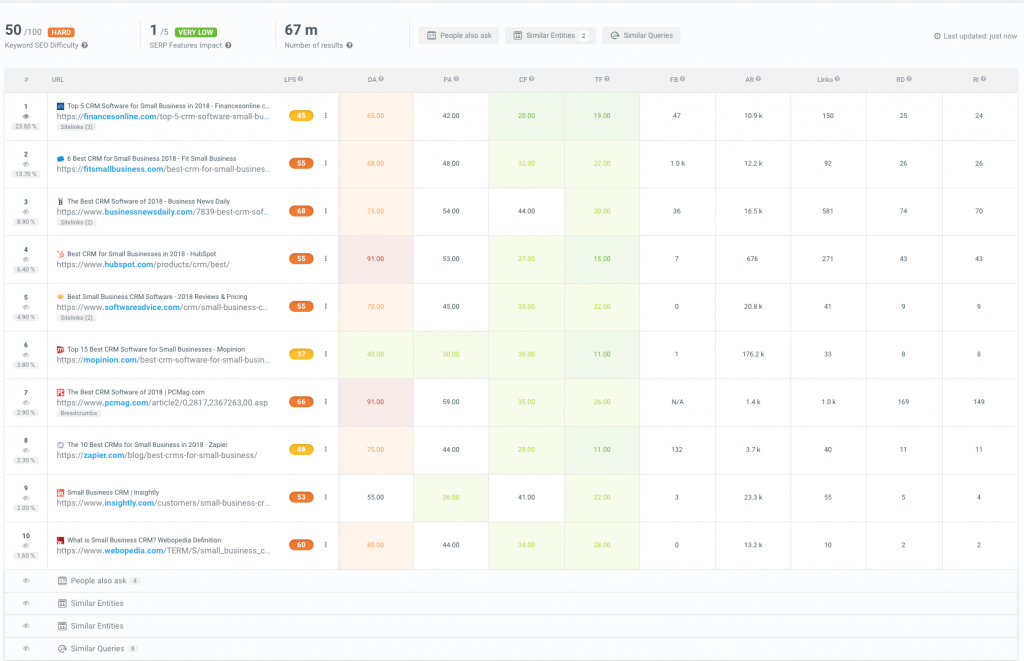Expand the first Similar Entities row at bottom
This screenshot has height=661, width=1024.
click(511, 604)
